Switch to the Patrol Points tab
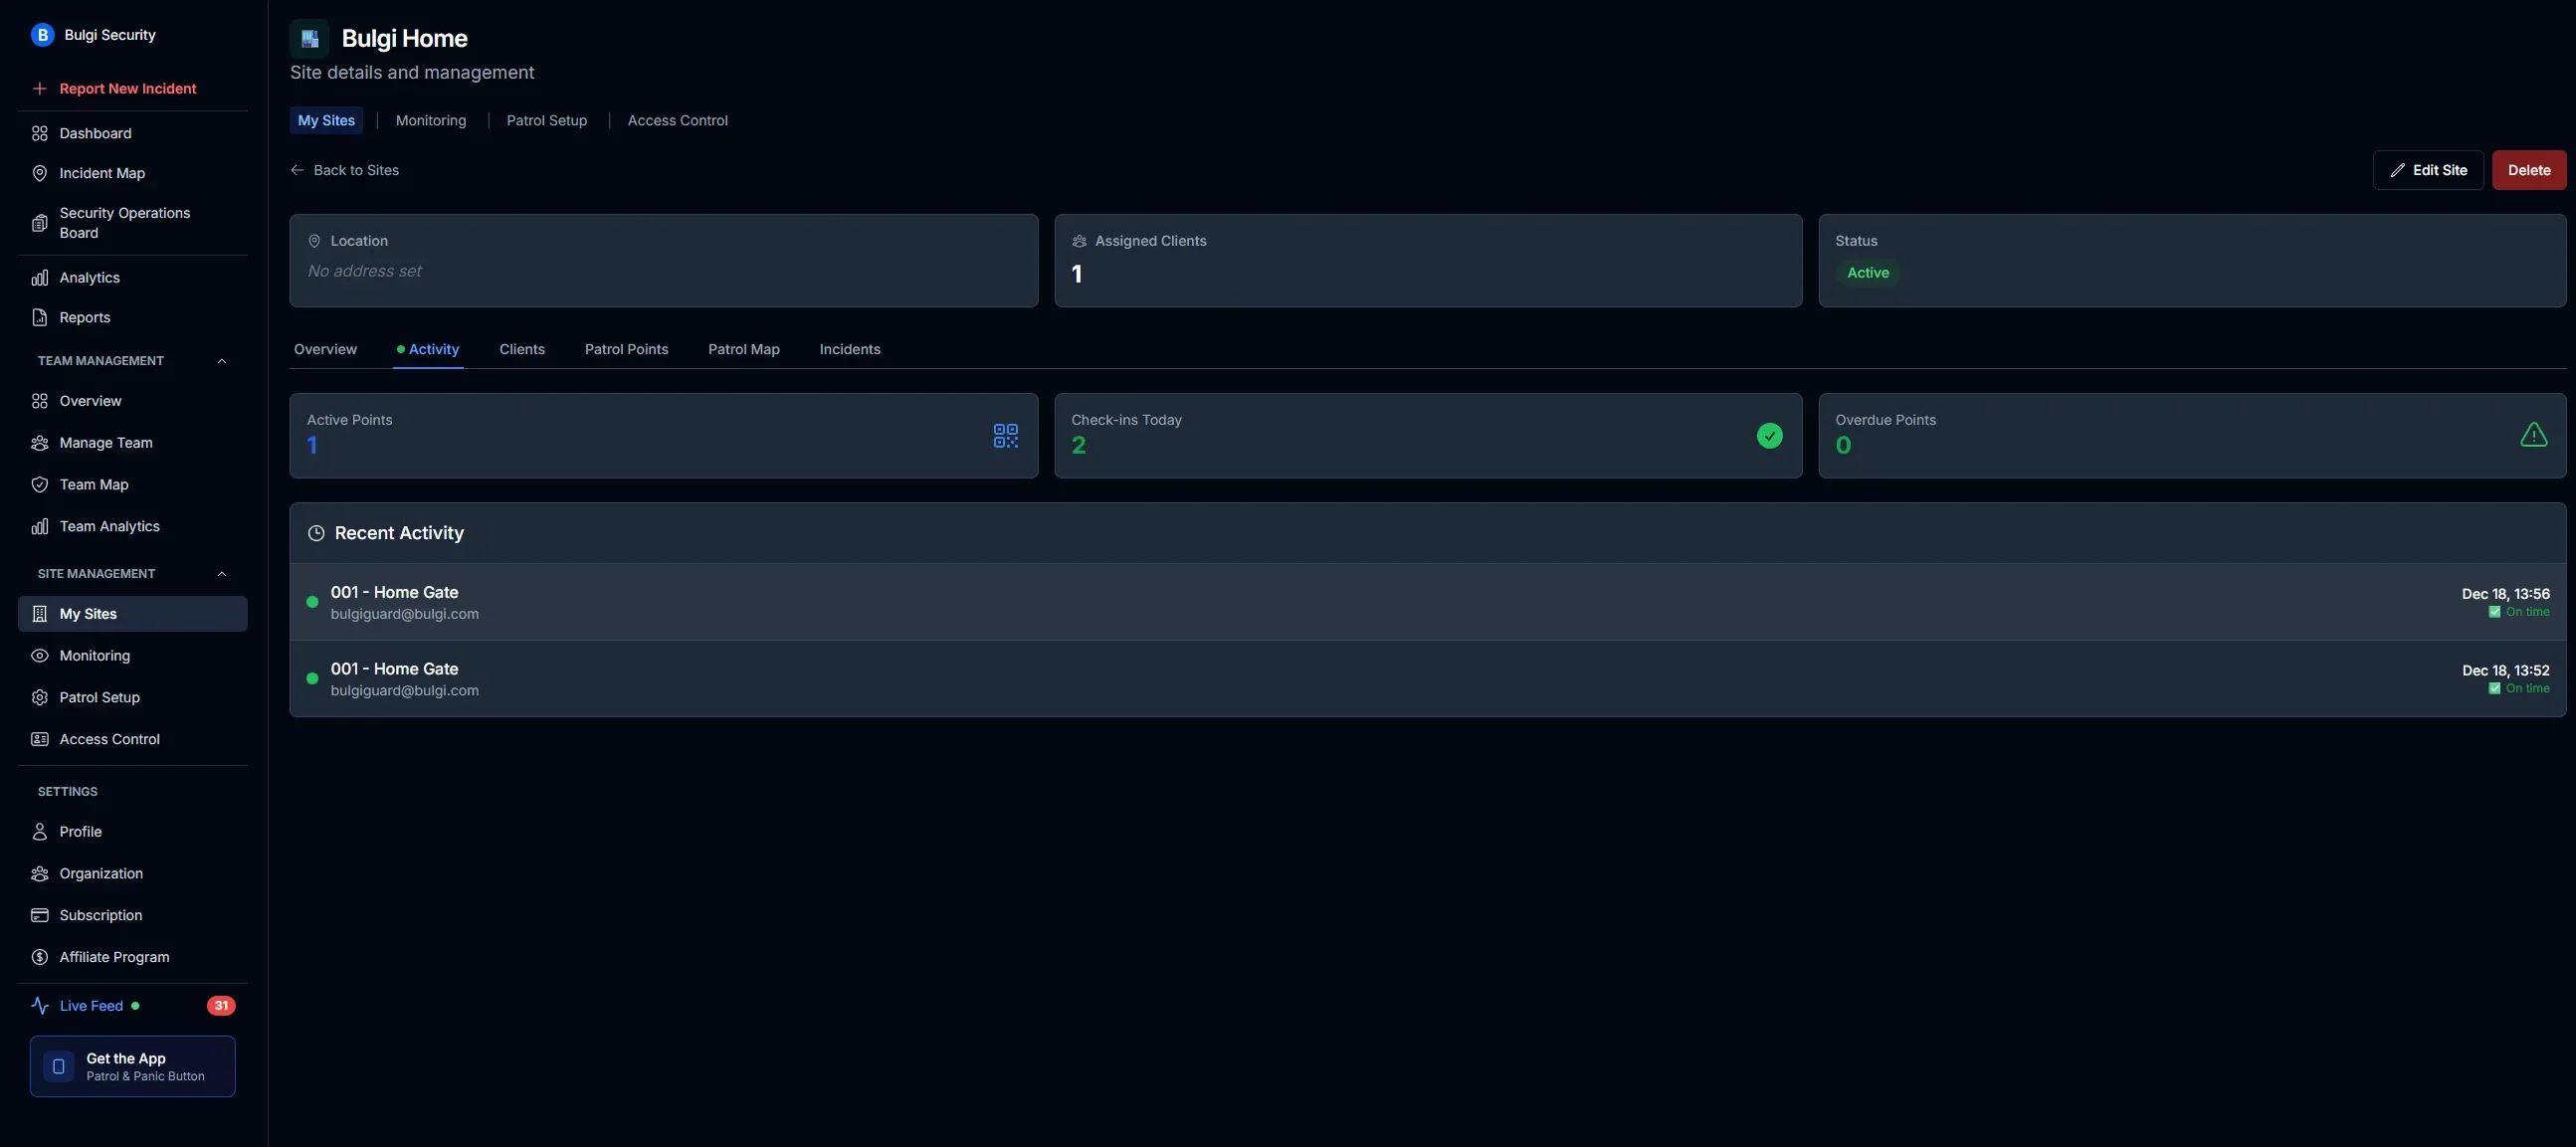 (626, 349)
